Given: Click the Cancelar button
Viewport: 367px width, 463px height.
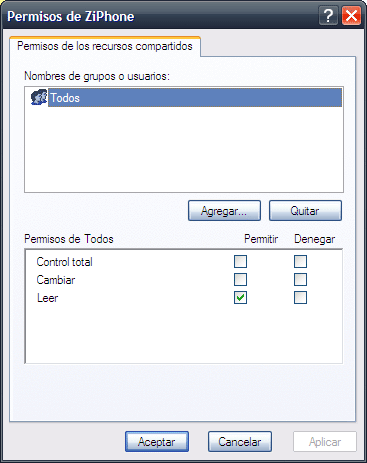Looking at the screenshot, I should click(x=240, y=442).
